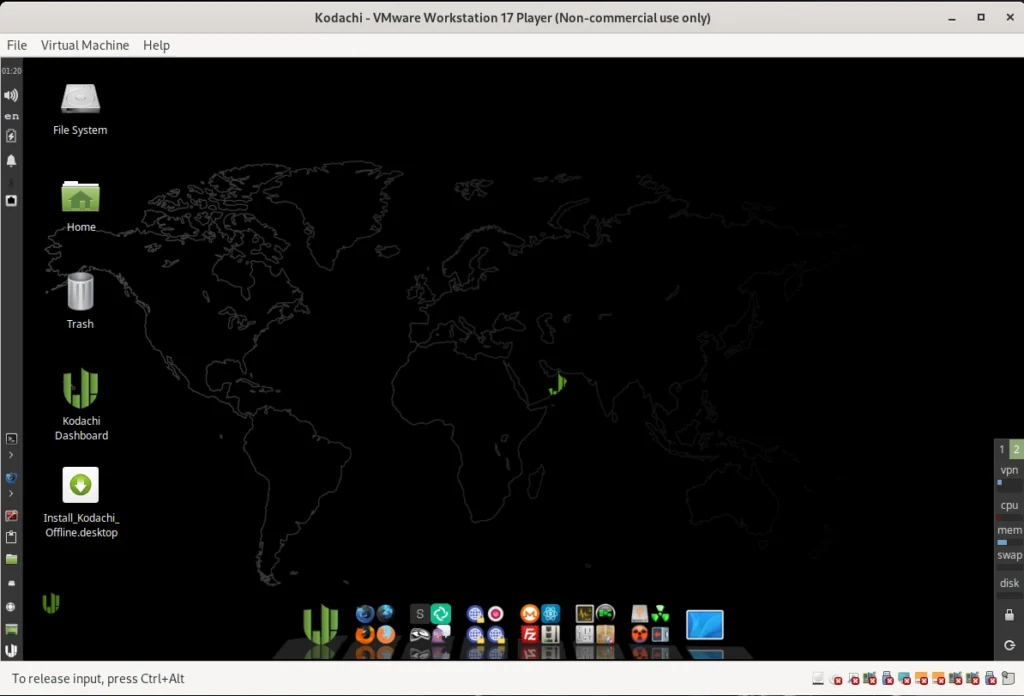This screenshot has width=1024, height=696.
Task: Launch the Session 'S' messenger from the dock
Action: click(420, 614)
